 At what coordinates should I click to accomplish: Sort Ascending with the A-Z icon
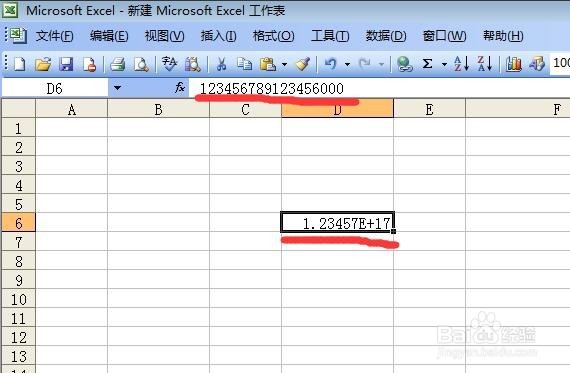click(461, 64)
